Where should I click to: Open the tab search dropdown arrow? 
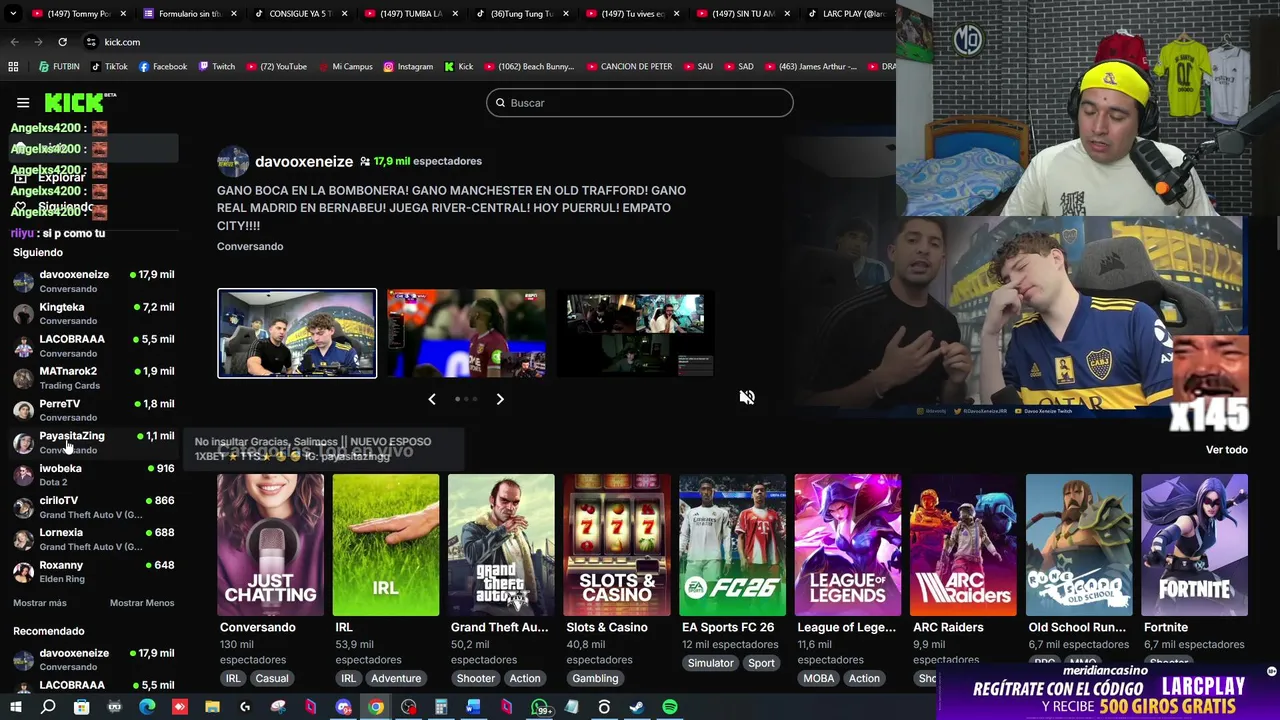click(11, 14)
